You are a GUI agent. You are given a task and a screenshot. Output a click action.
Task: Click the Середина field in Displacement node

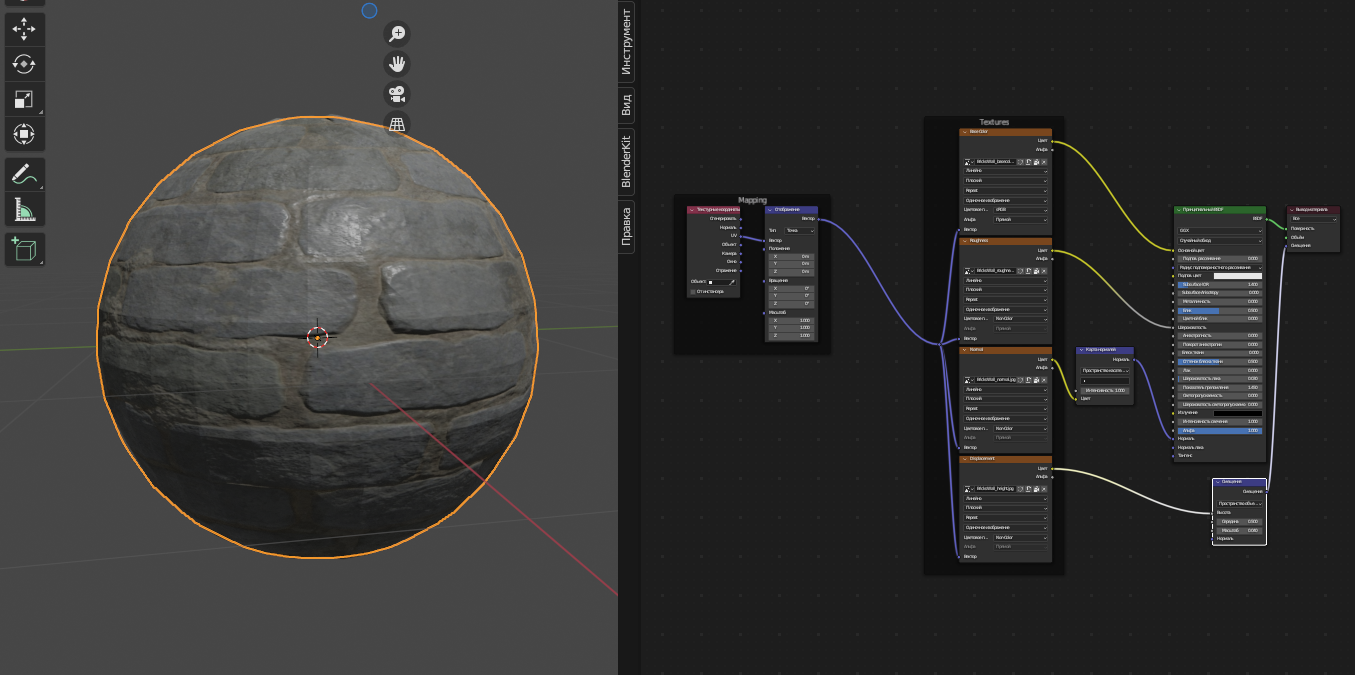coord(1240,521)
